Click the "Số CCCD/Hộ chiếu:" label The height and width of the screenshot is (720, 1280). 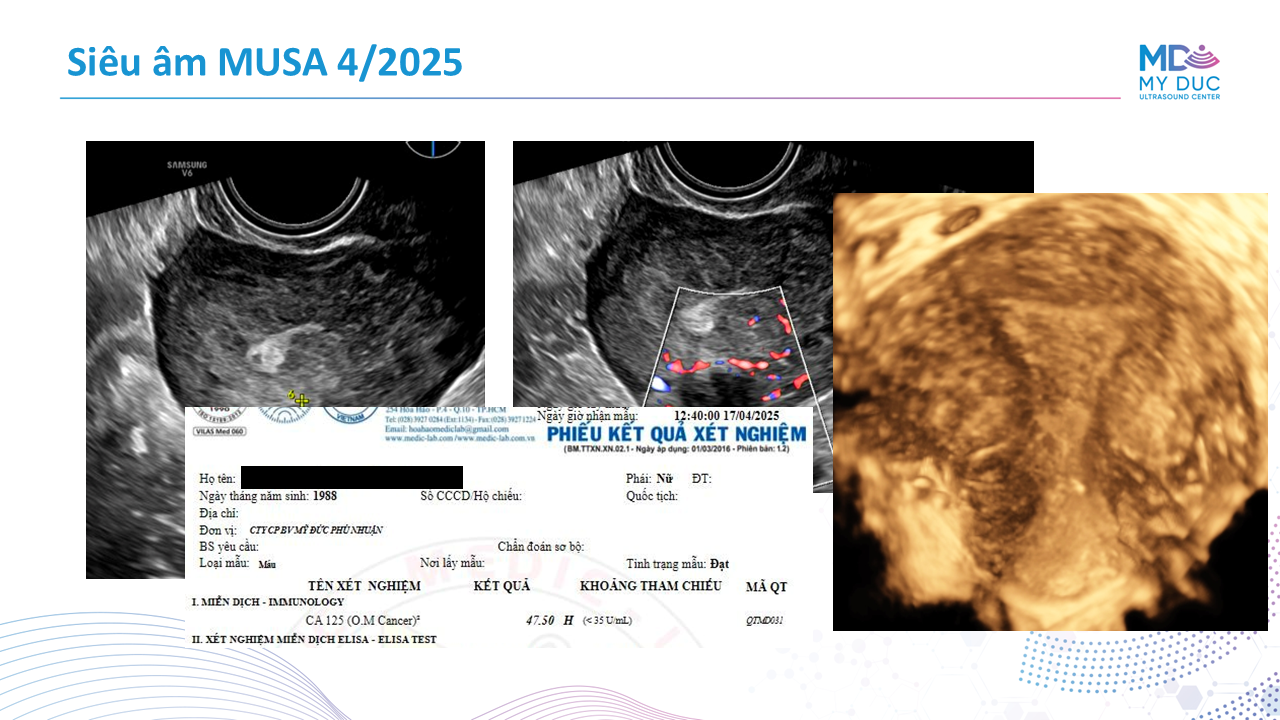(470, 496)
